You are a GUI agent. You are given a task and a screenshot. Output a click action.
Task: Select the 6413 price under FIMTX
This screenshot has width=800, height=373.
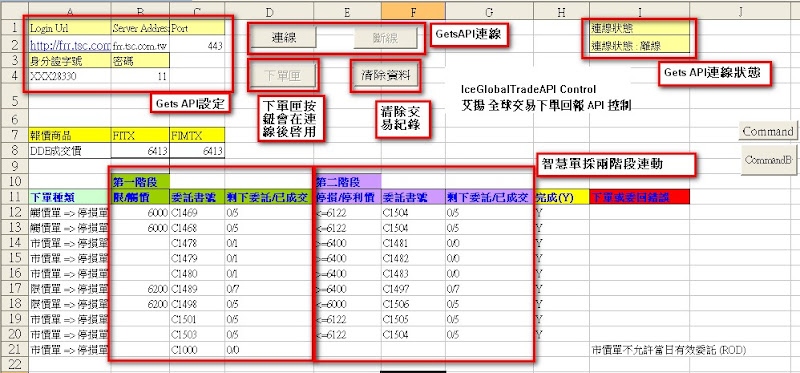click(197, 151)
